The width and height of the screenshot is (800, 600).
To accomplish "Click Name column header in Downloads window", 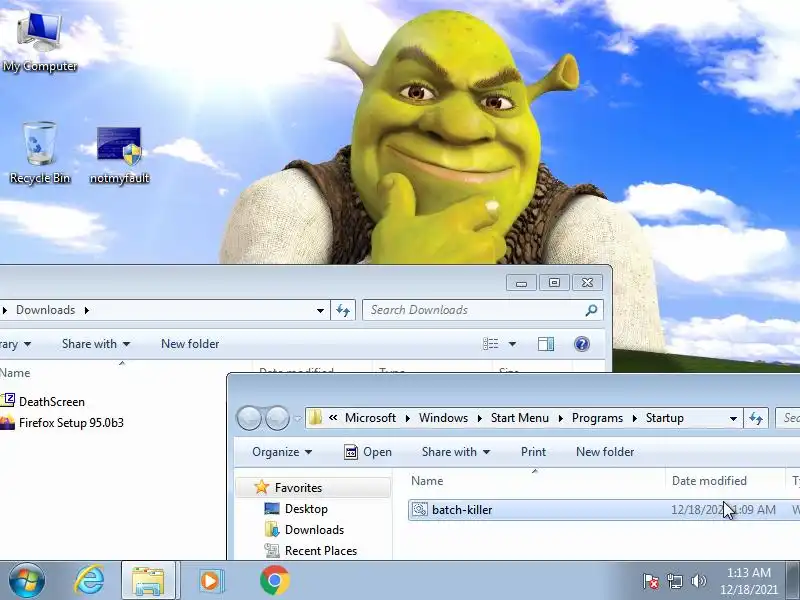I will click(15, 373).
